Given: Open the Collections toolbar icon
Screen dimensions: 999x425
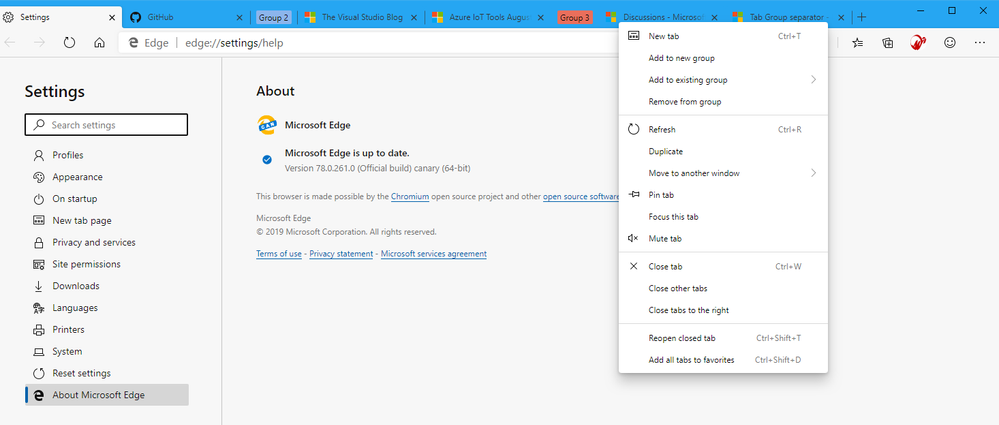Looking at the screenshot, I should tap(888, 43).
